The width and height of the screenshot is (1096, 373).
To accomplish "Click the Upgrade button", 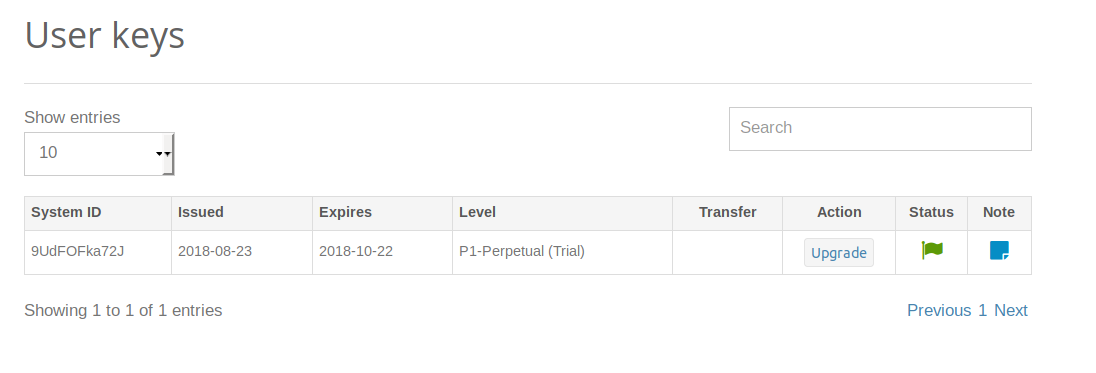I will point(839,253).
